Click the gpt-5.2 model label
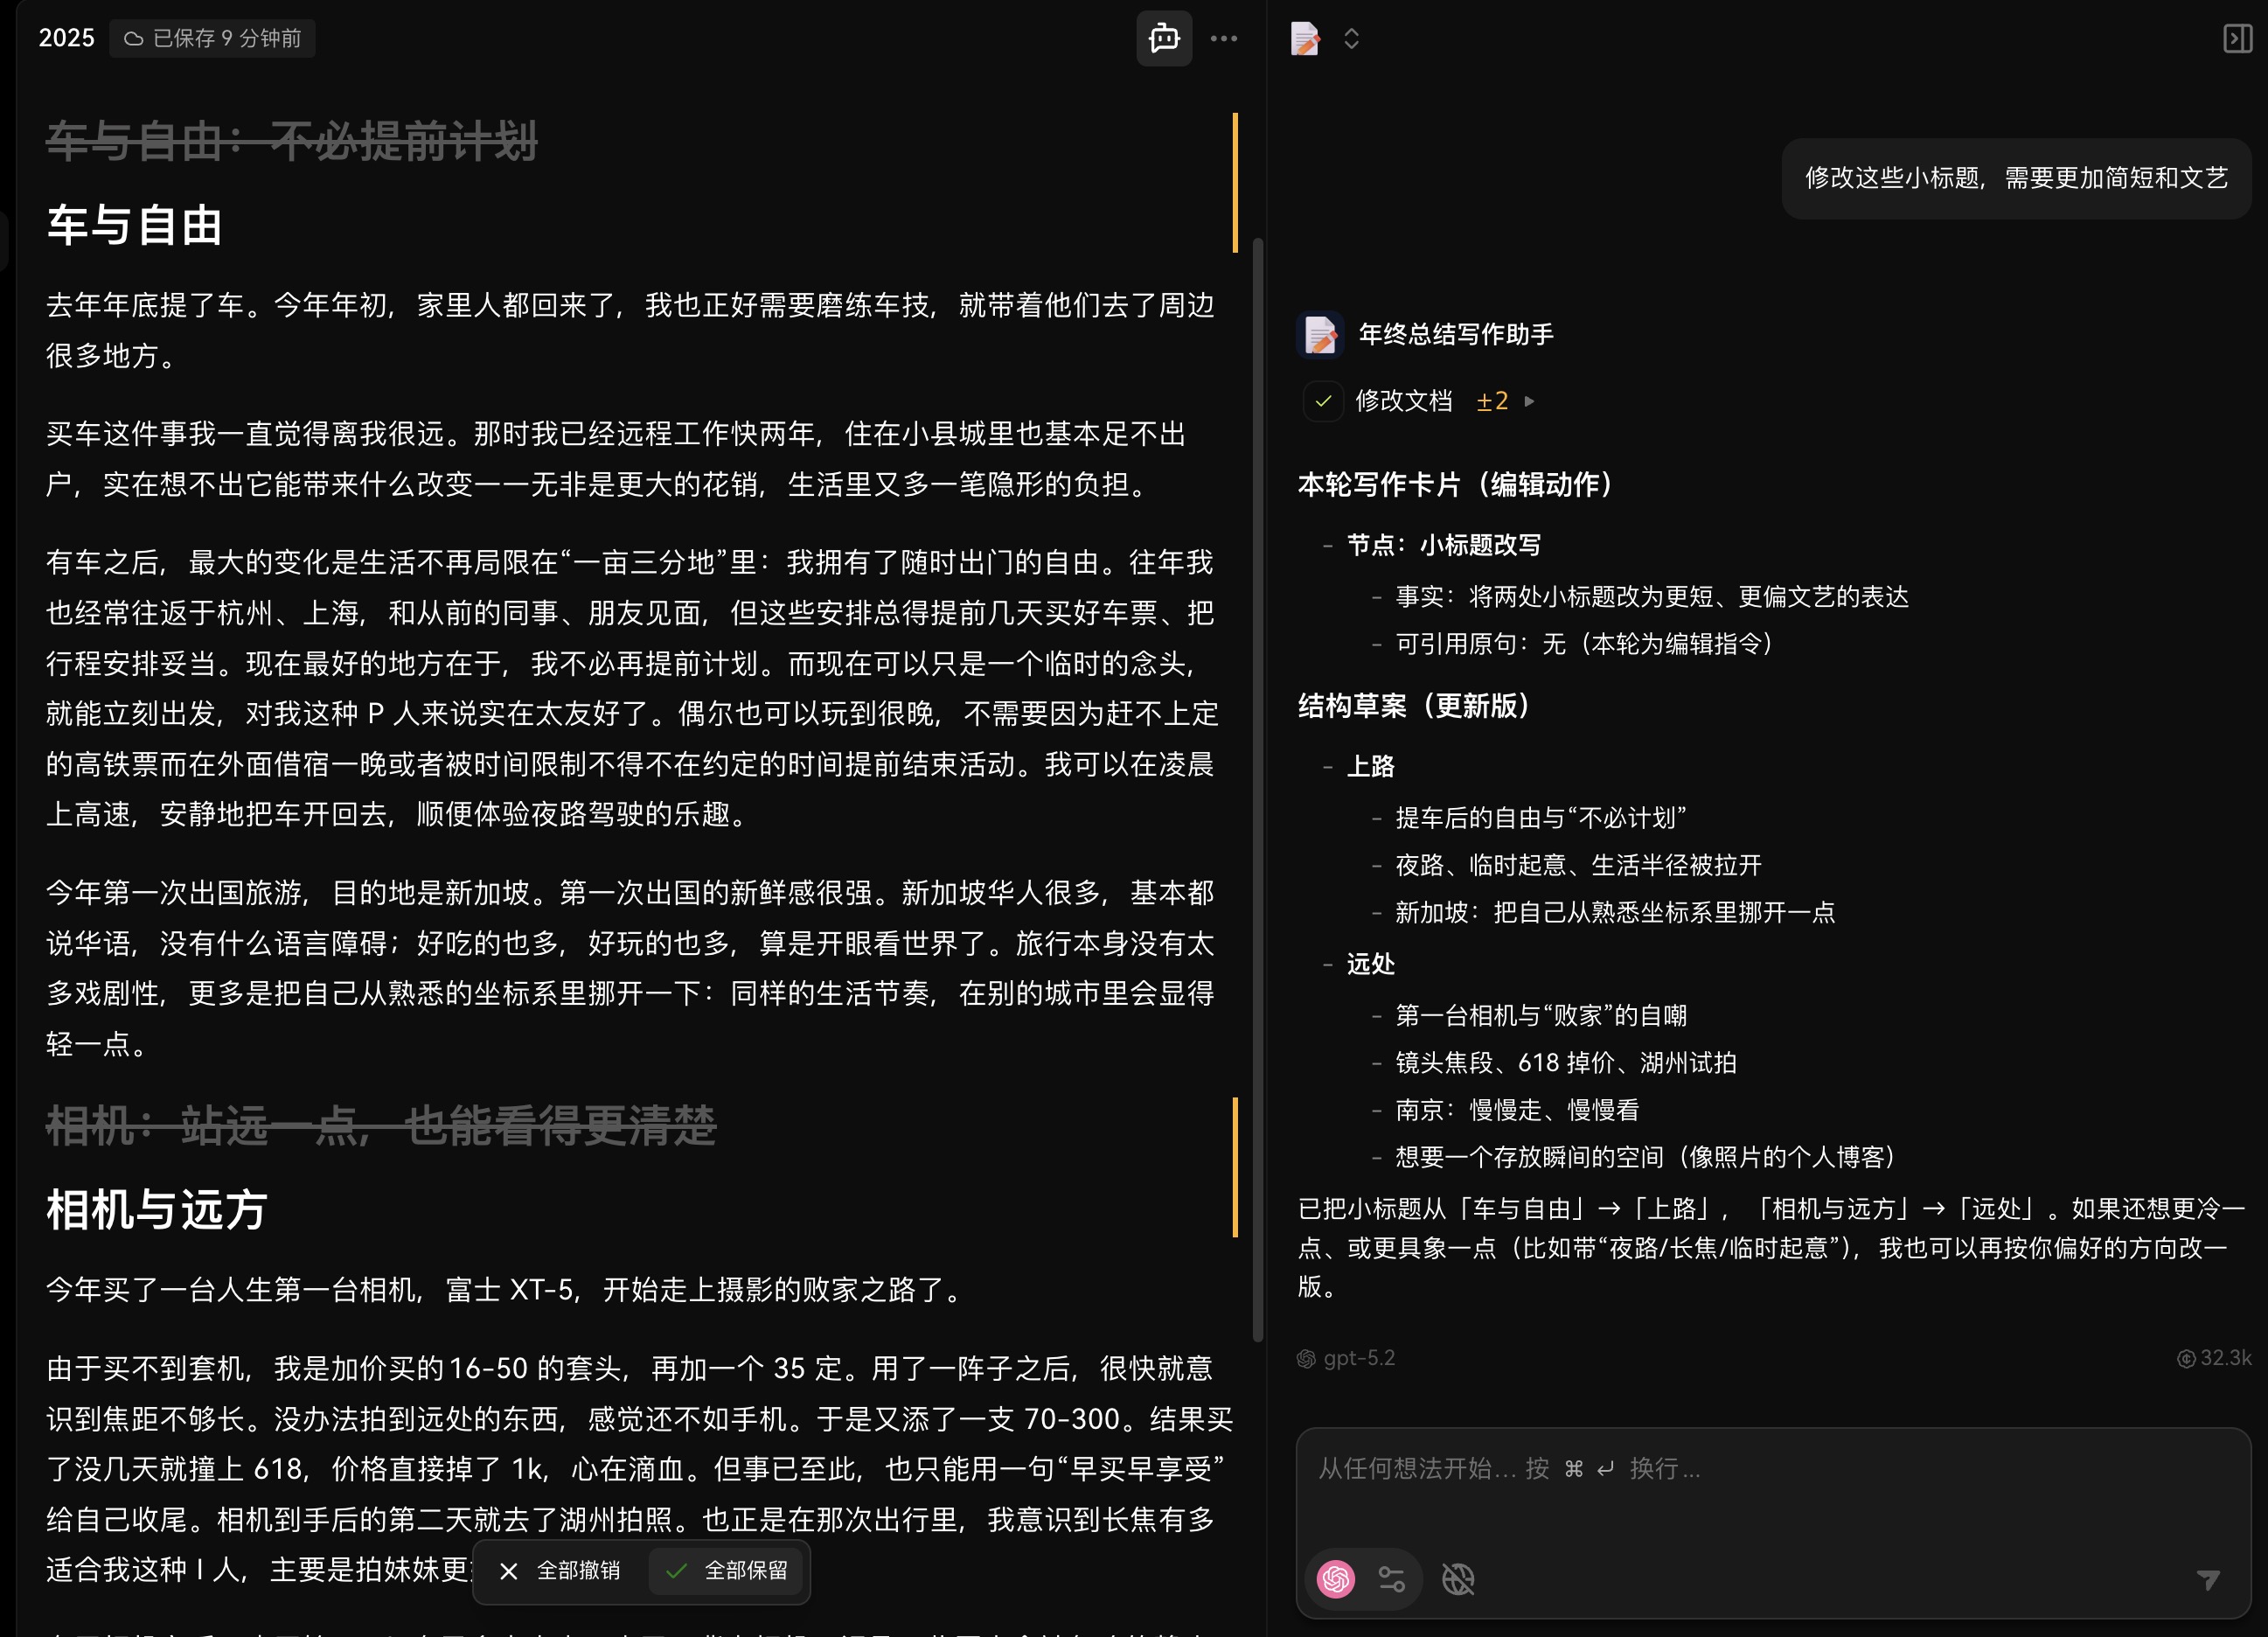Image resolution: width=2268 pixels, height=1637 pixels. [1357, 1358]
